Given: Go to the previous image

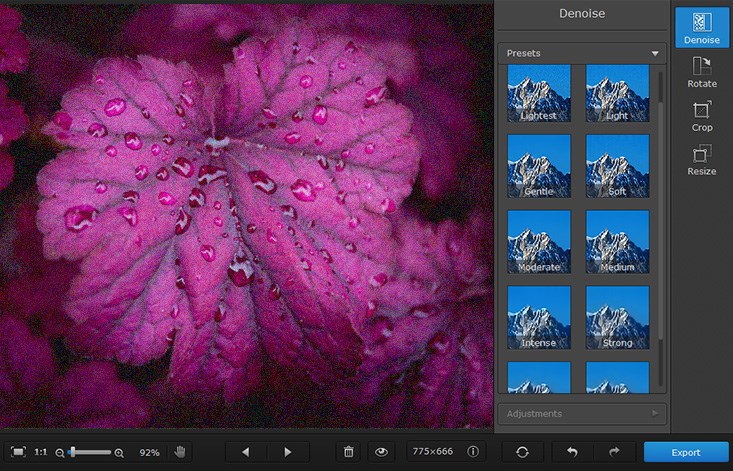Looking at the screenshot, I should (x=245, y=452).
